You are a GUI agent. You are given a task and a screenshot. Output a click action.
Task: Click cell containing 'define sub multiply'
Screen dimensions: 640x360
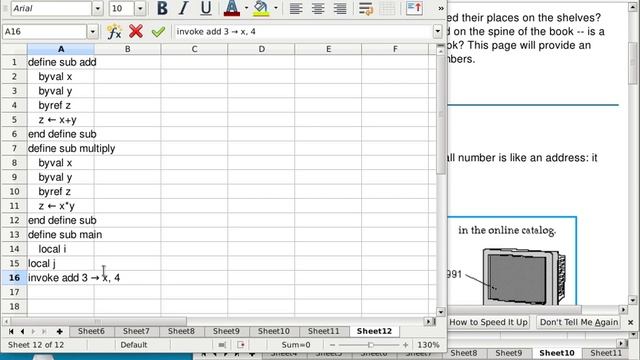click(61, 148)
